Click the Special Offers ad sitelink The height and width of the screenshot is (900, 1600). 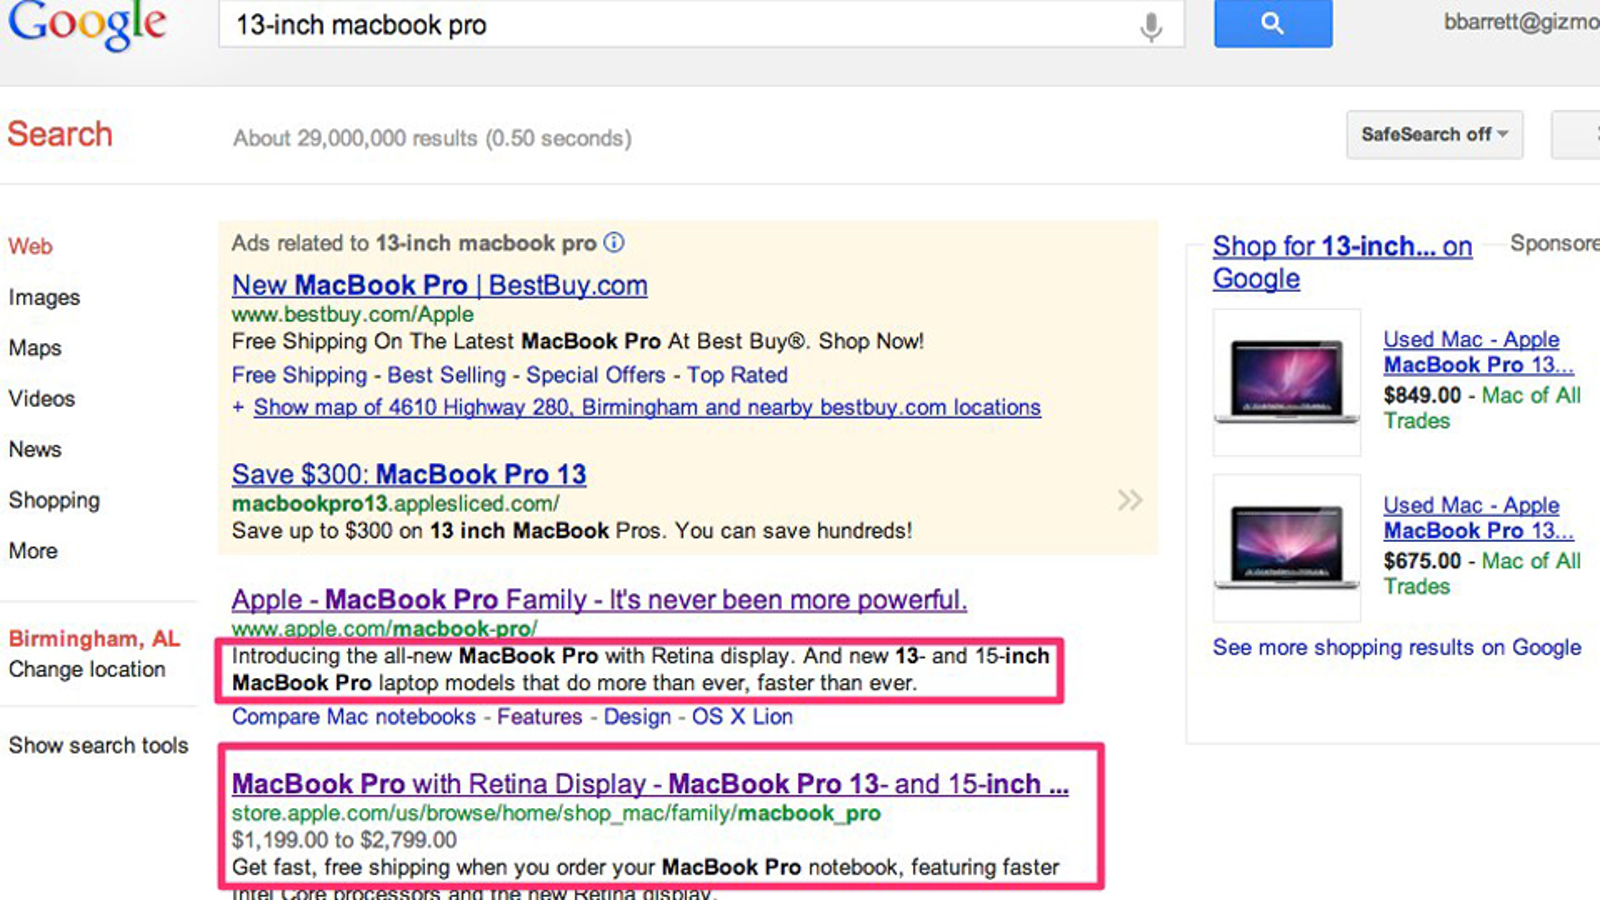pyautogui.click(x=596, y=375)
